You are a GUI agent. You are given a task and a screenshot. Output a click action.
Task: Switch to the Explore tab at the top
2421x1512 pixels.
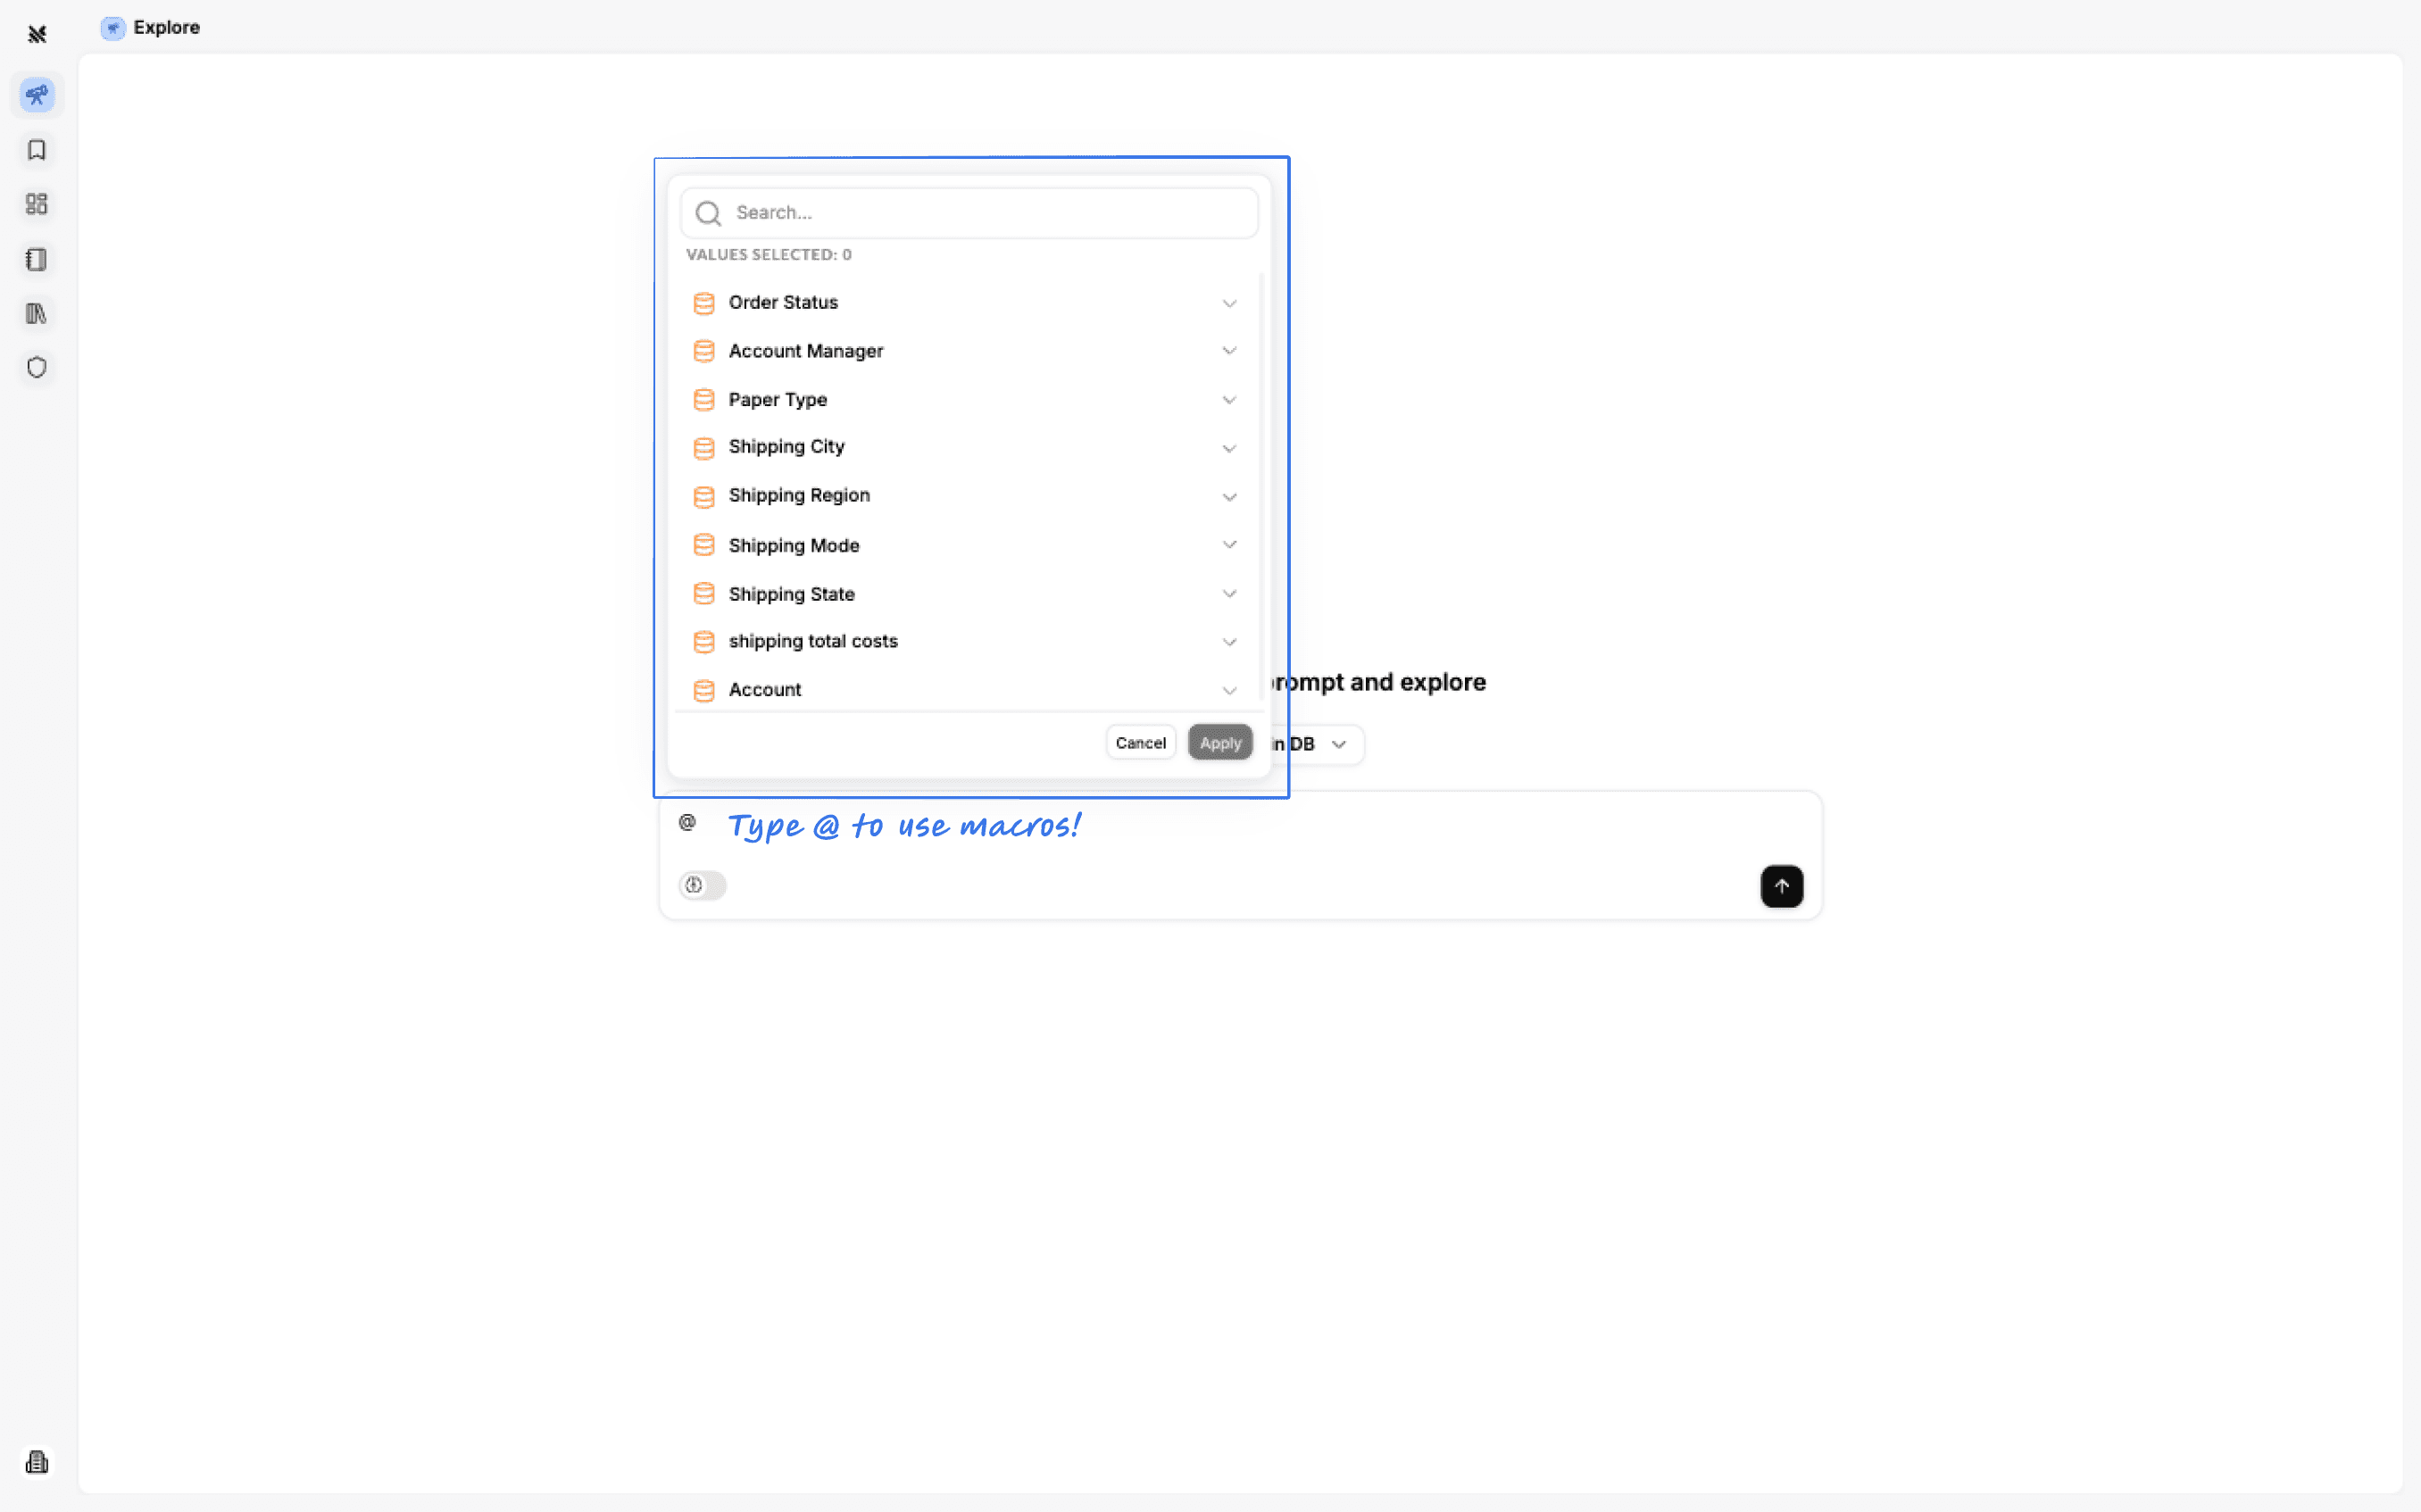click(x=150, y=27)
